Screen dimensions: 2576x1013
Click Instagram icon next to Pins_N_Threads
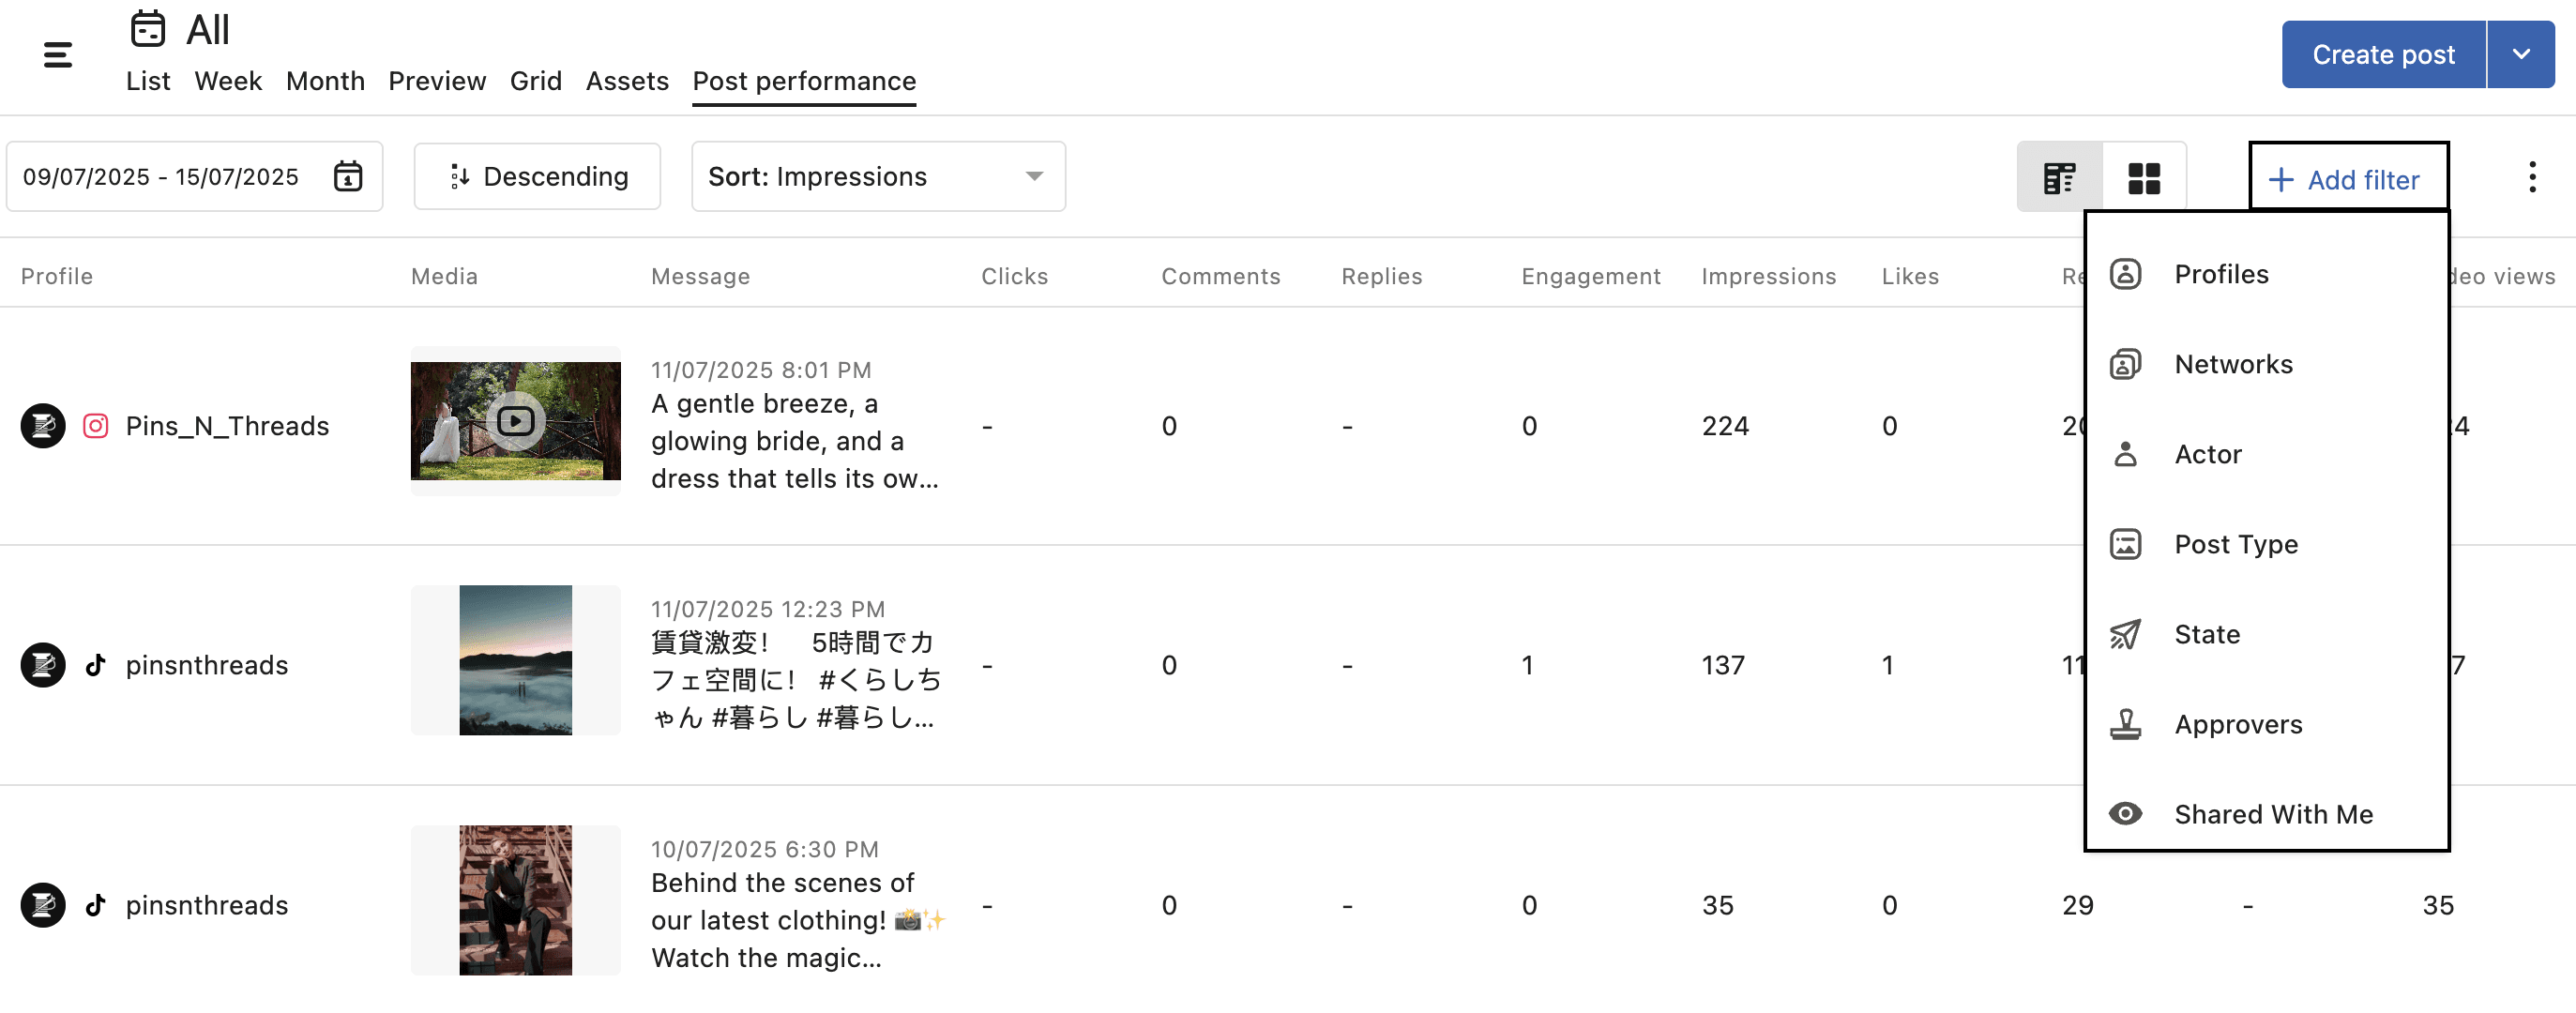(96, 426)
